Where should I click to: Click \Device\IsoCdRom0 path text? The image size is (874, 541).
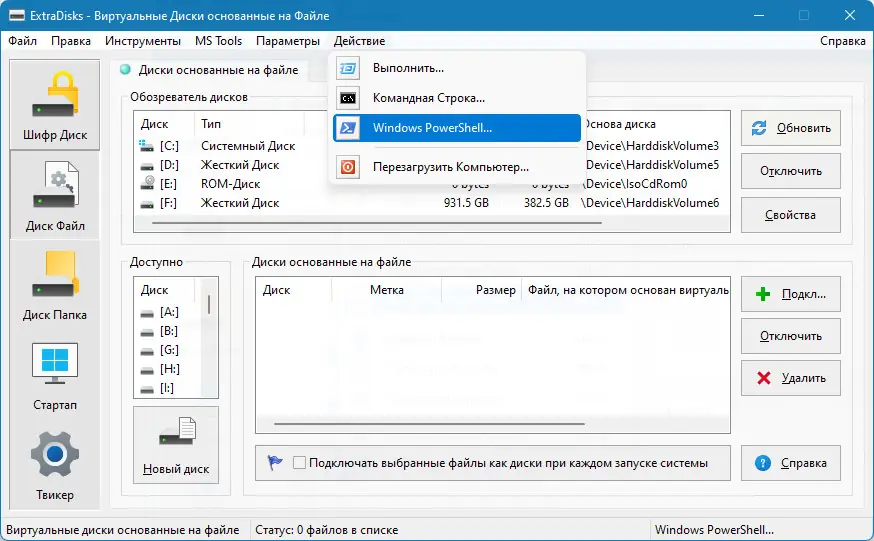click(635, 184)
